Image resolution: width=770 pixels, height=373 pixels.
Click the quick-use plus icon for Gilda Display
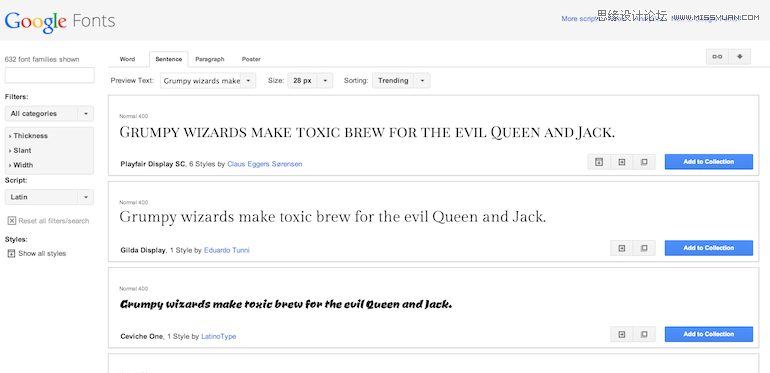tap(622, 248)
